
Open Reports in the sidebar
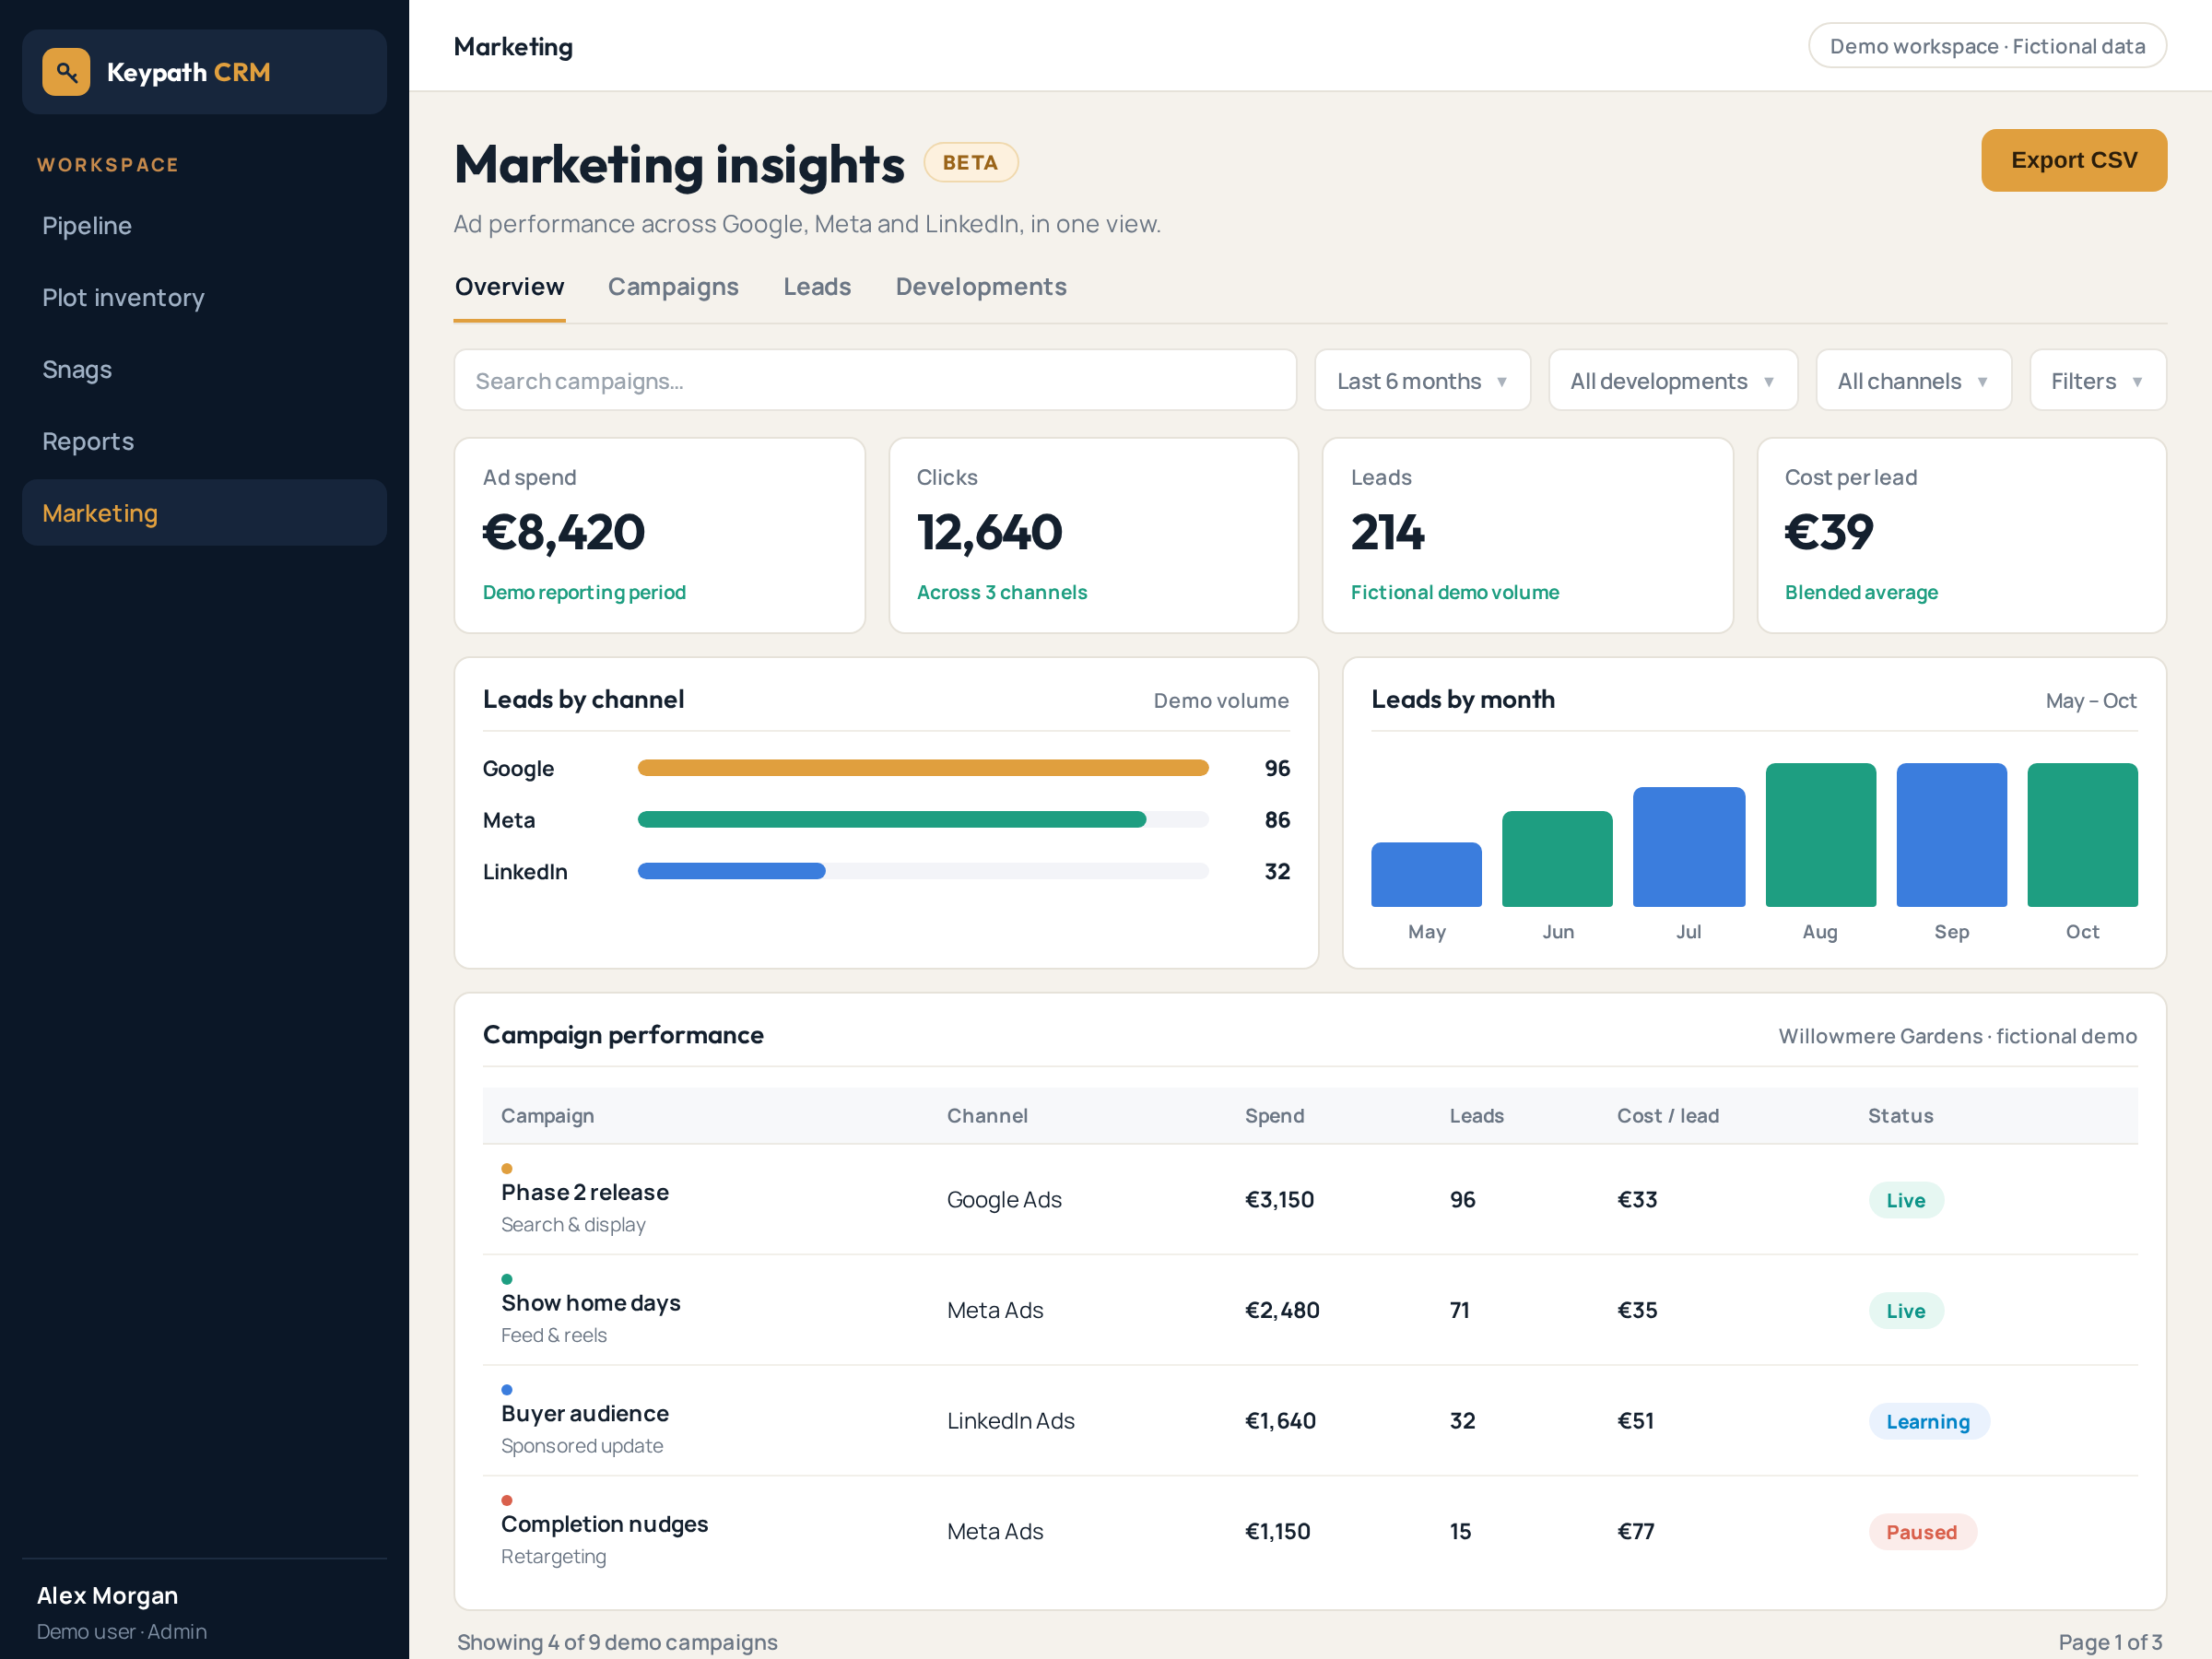click(204, 442)
